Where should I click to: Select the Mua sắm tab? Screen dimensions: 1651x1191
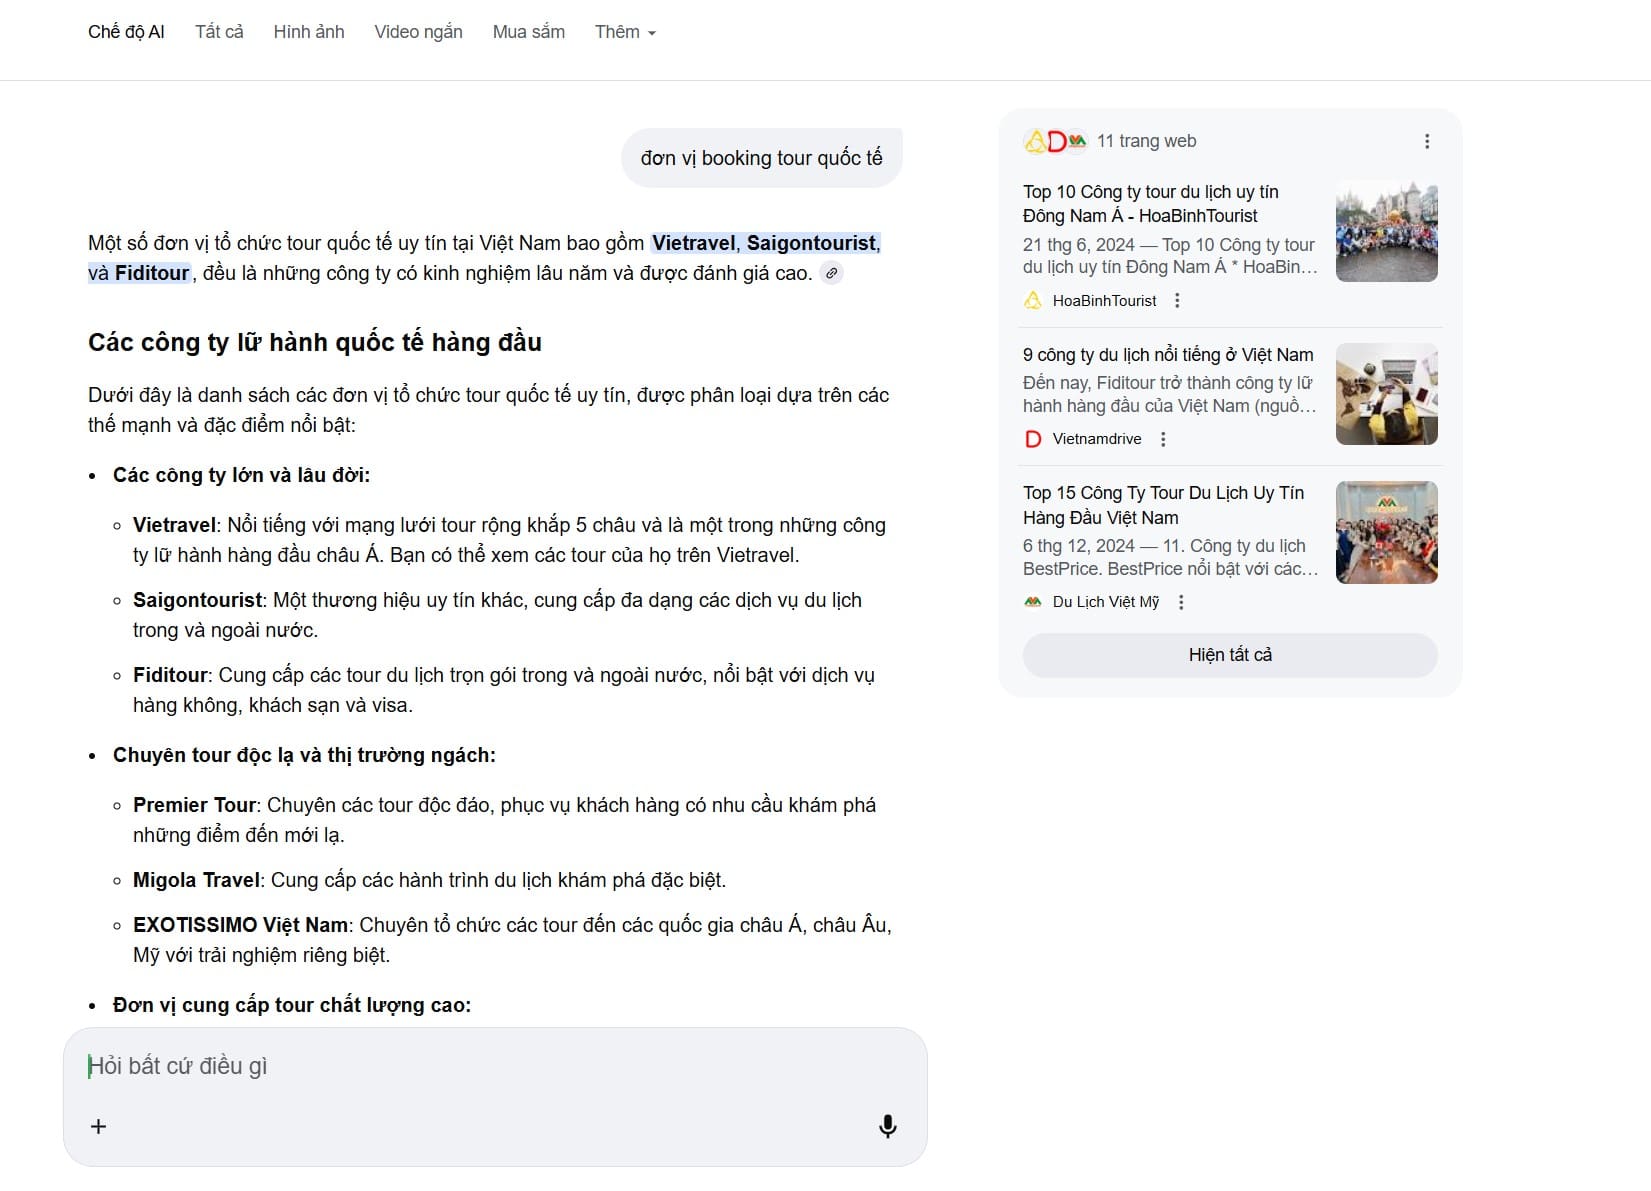coord(528,32)
